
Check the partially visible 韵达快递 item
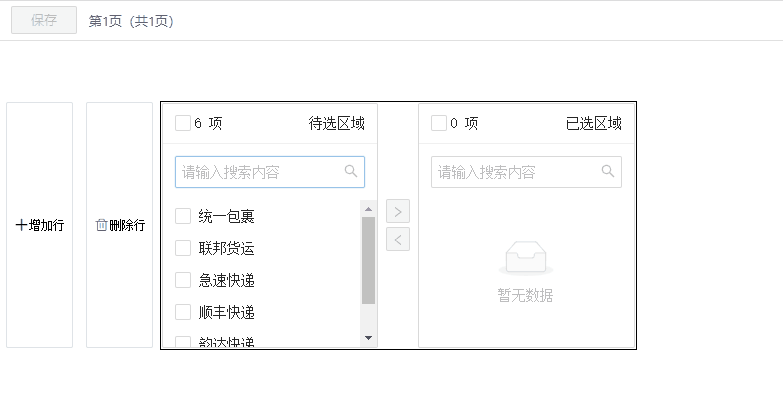(x=183, y=342)
